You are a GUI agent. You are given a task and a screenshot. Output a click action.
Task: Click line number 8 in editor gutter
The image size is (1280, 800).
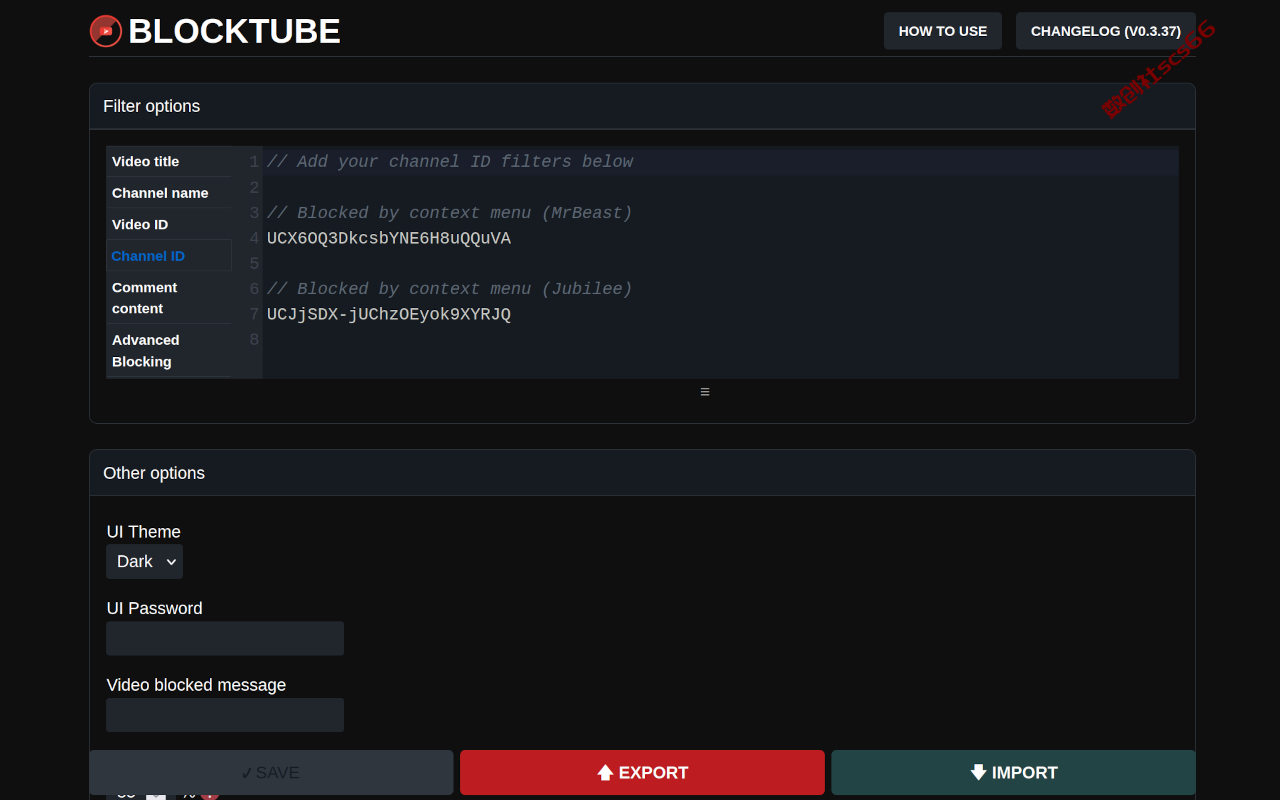click(254, 340)
